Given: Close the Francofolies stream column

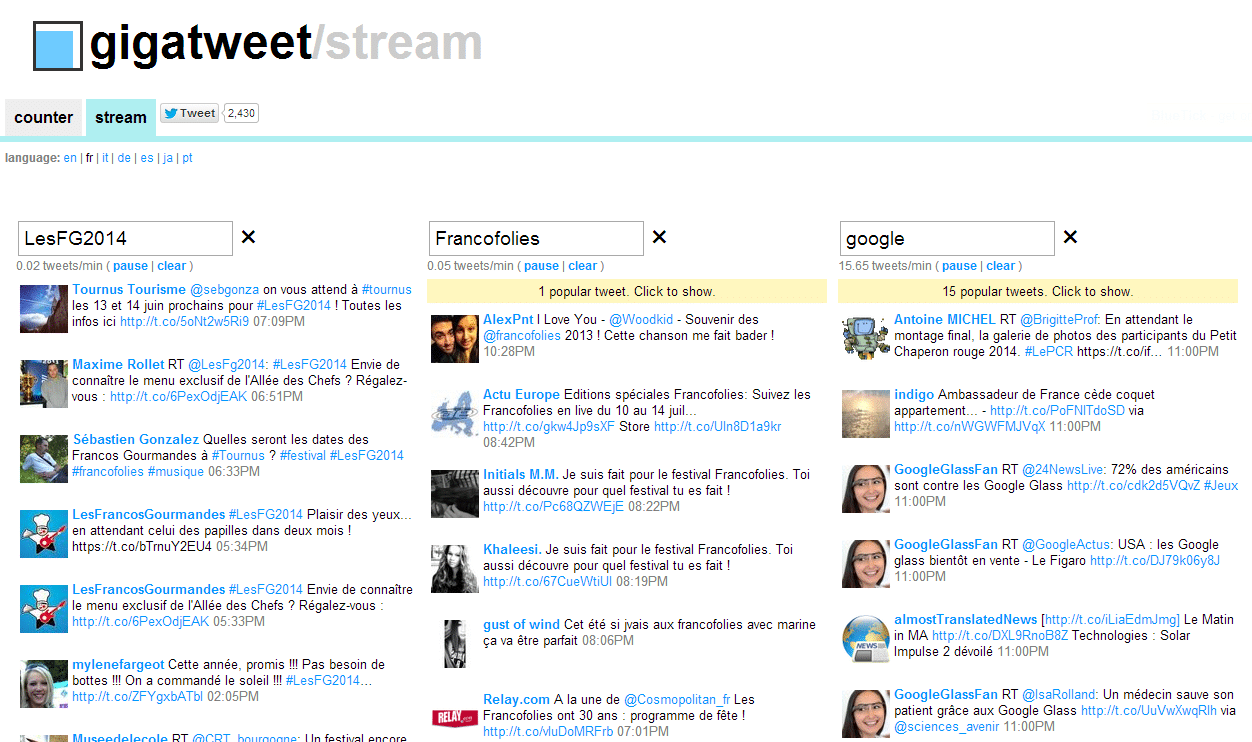Looking at the screenshot, I should click(660, 237).
